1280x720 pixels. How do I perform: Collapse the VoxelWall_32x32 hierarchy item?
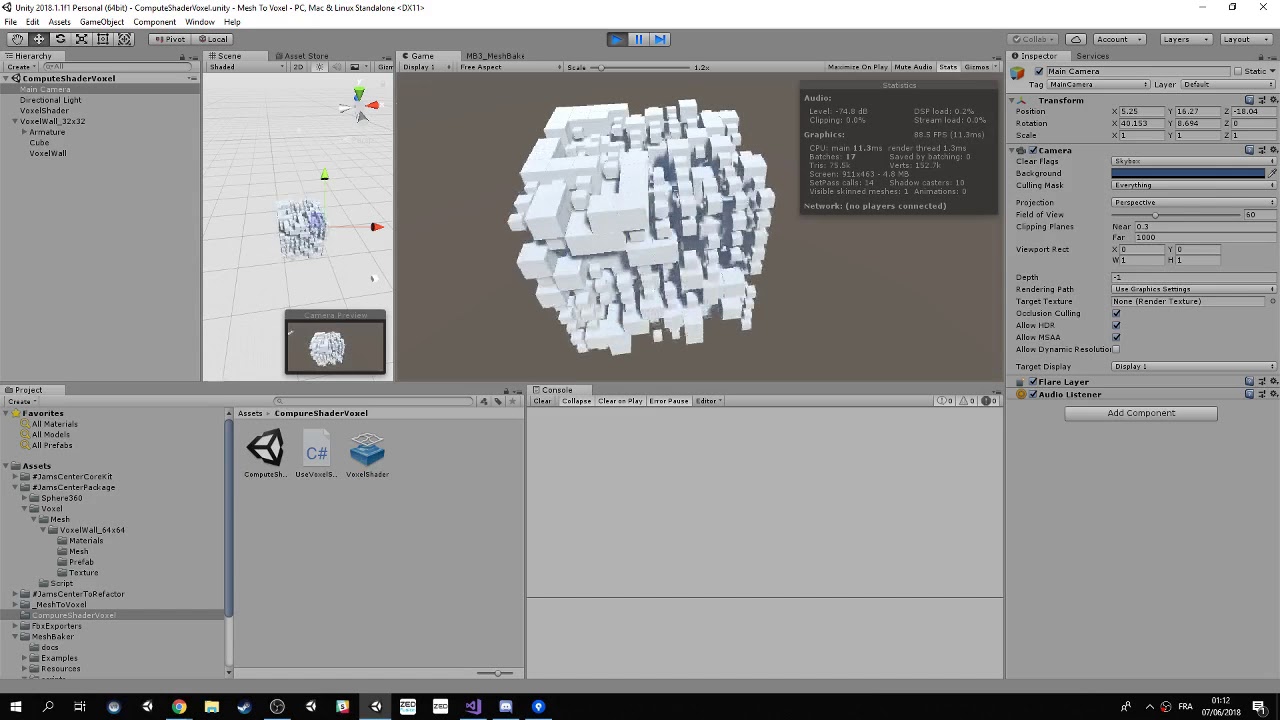[15, 121]
